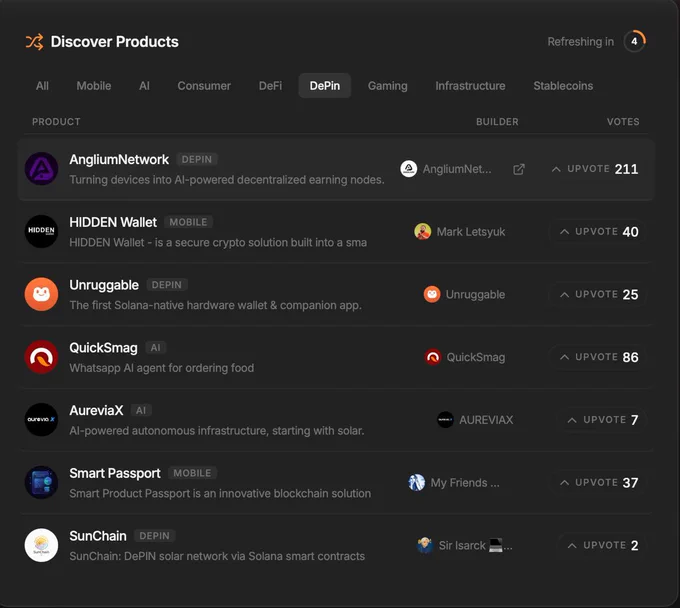Select the DePin tab
Viewport: 680px width, 608px height.
324,86
